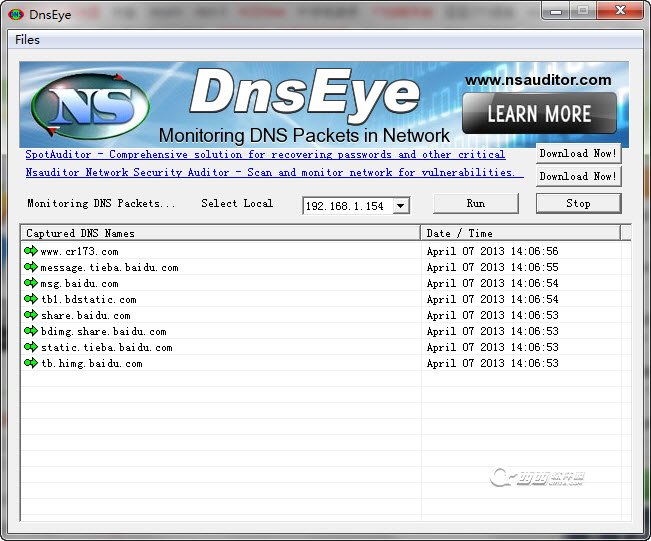651x541 pixels.
Task: Click the NS logo in the banner
Action: [x=91, y=106]
